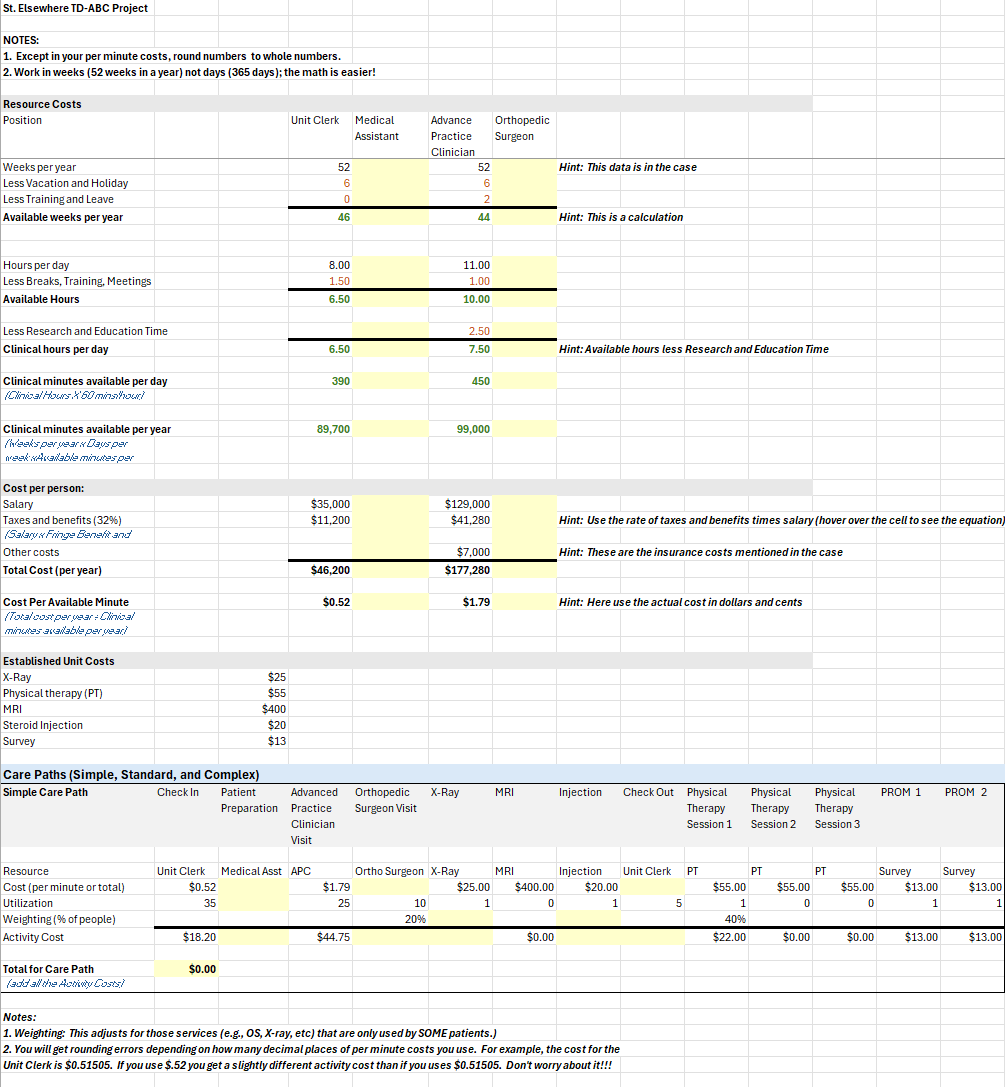
Task: Select clinician visit utilization value 25
Action: [x=320, y=903]
